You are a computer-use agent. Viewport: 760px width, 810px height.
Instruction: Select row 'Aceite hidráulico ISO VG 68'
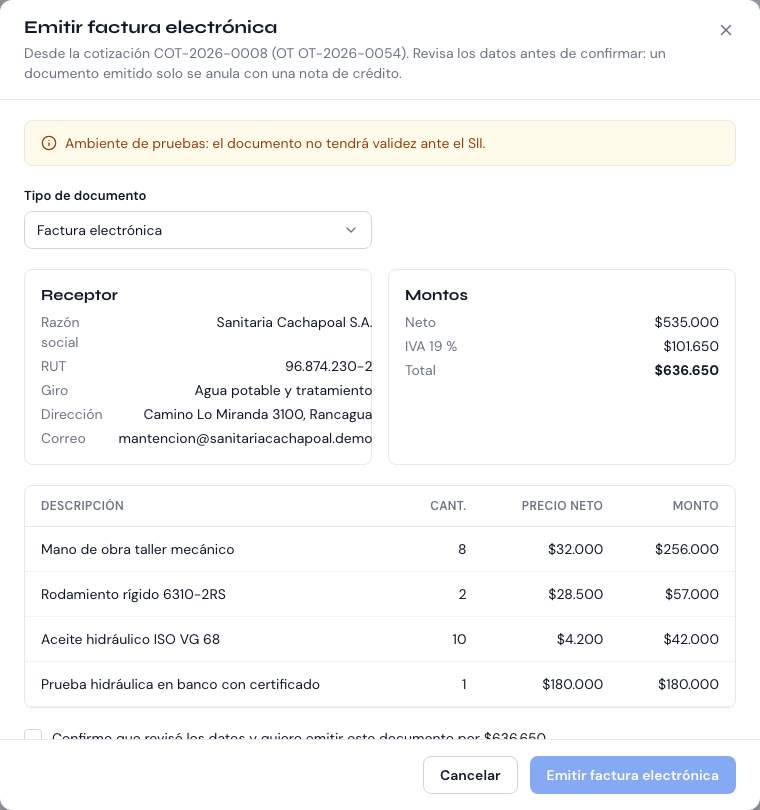380,639
